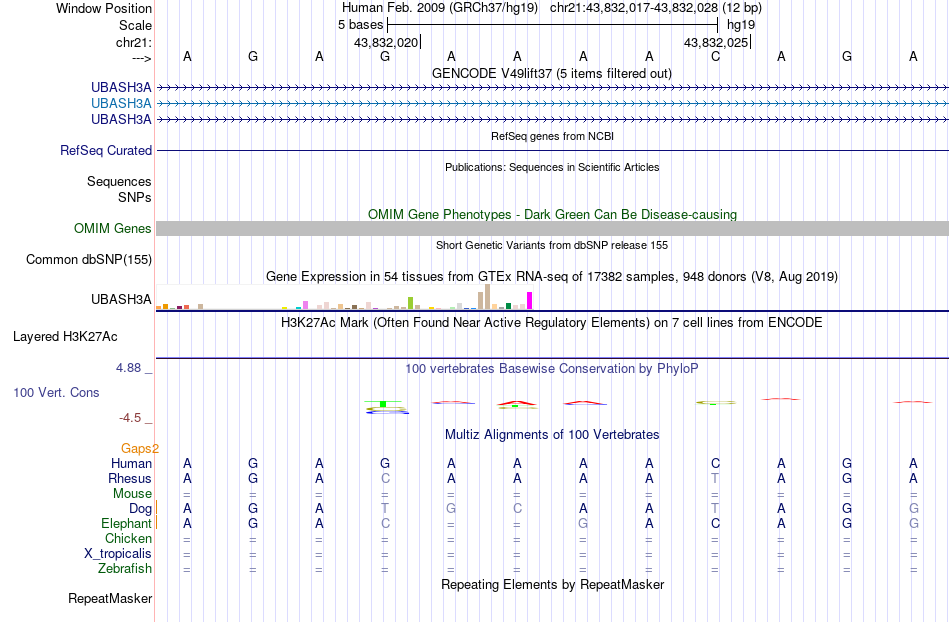Screen dimensions: 950x622
Task: Click the Sequences track label
Action: [x=119, y=182]
